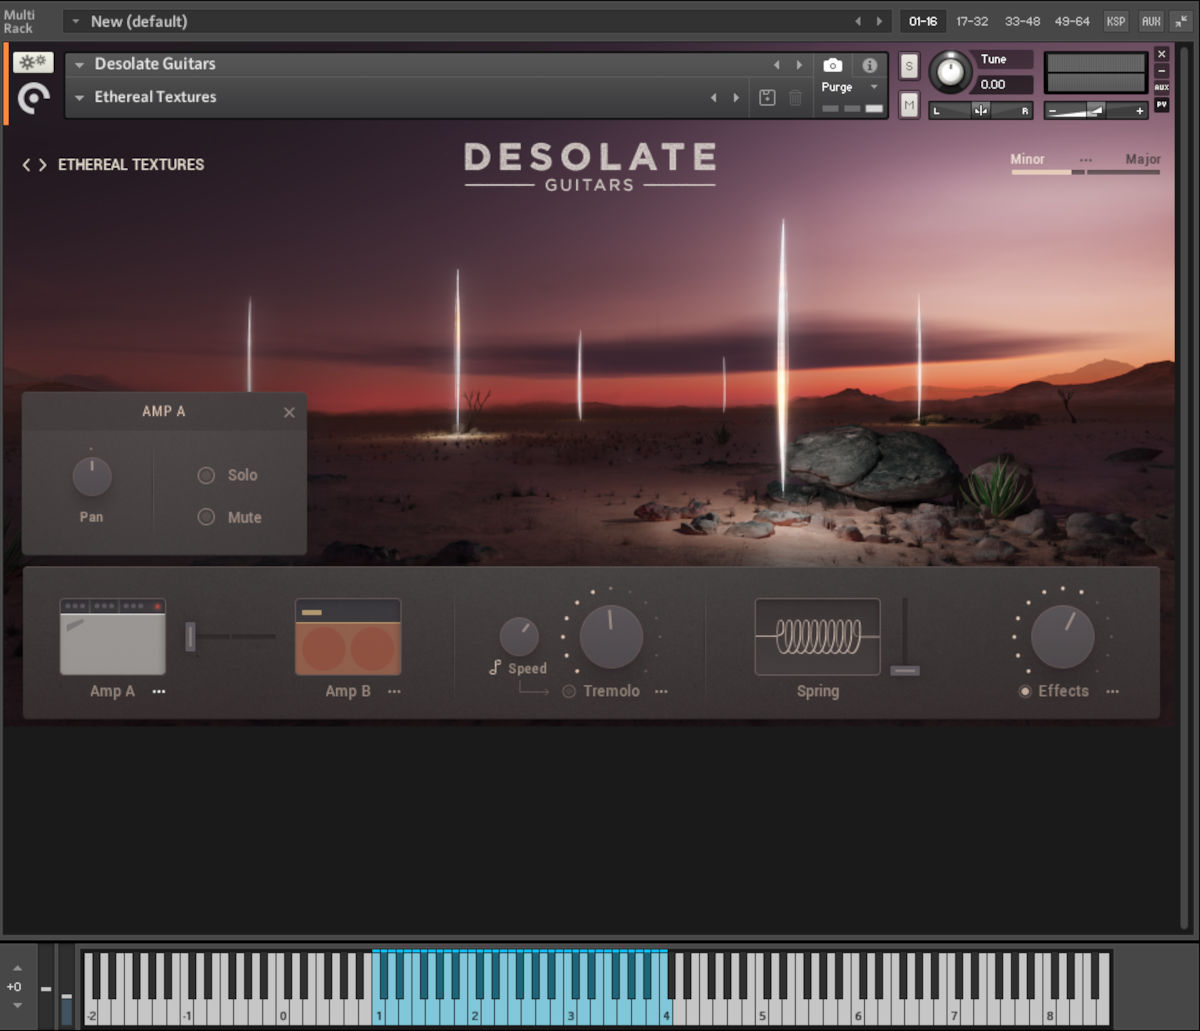
Task: Switch to the 17-32 rack page
Action: pyautogui.click(x=972, y=21)
